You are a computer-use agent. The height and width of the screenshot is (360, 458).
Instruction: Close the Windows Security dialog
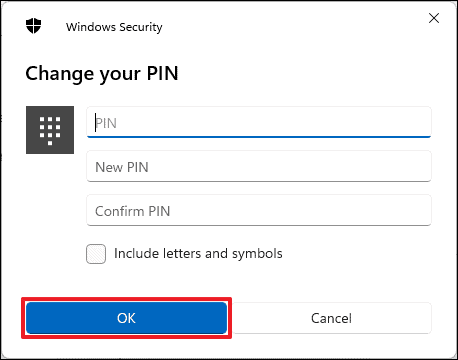(434, 18)
